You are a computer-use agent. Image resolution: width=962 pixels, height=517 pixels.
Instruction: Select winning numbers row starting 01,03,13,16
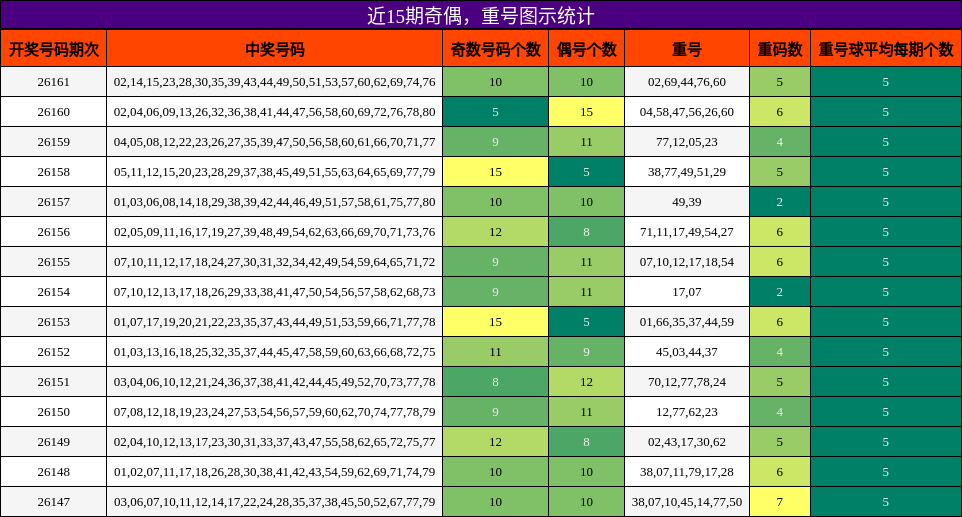click(274, 352)
